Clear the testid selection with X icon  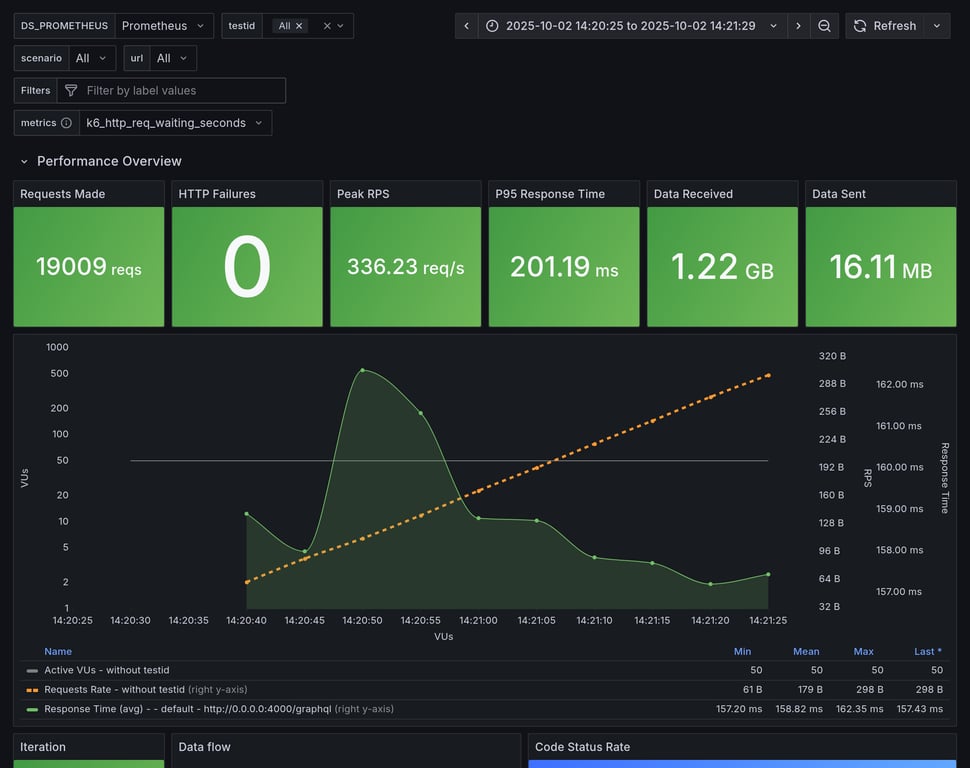pyautogui.click(x=326, y=26)
